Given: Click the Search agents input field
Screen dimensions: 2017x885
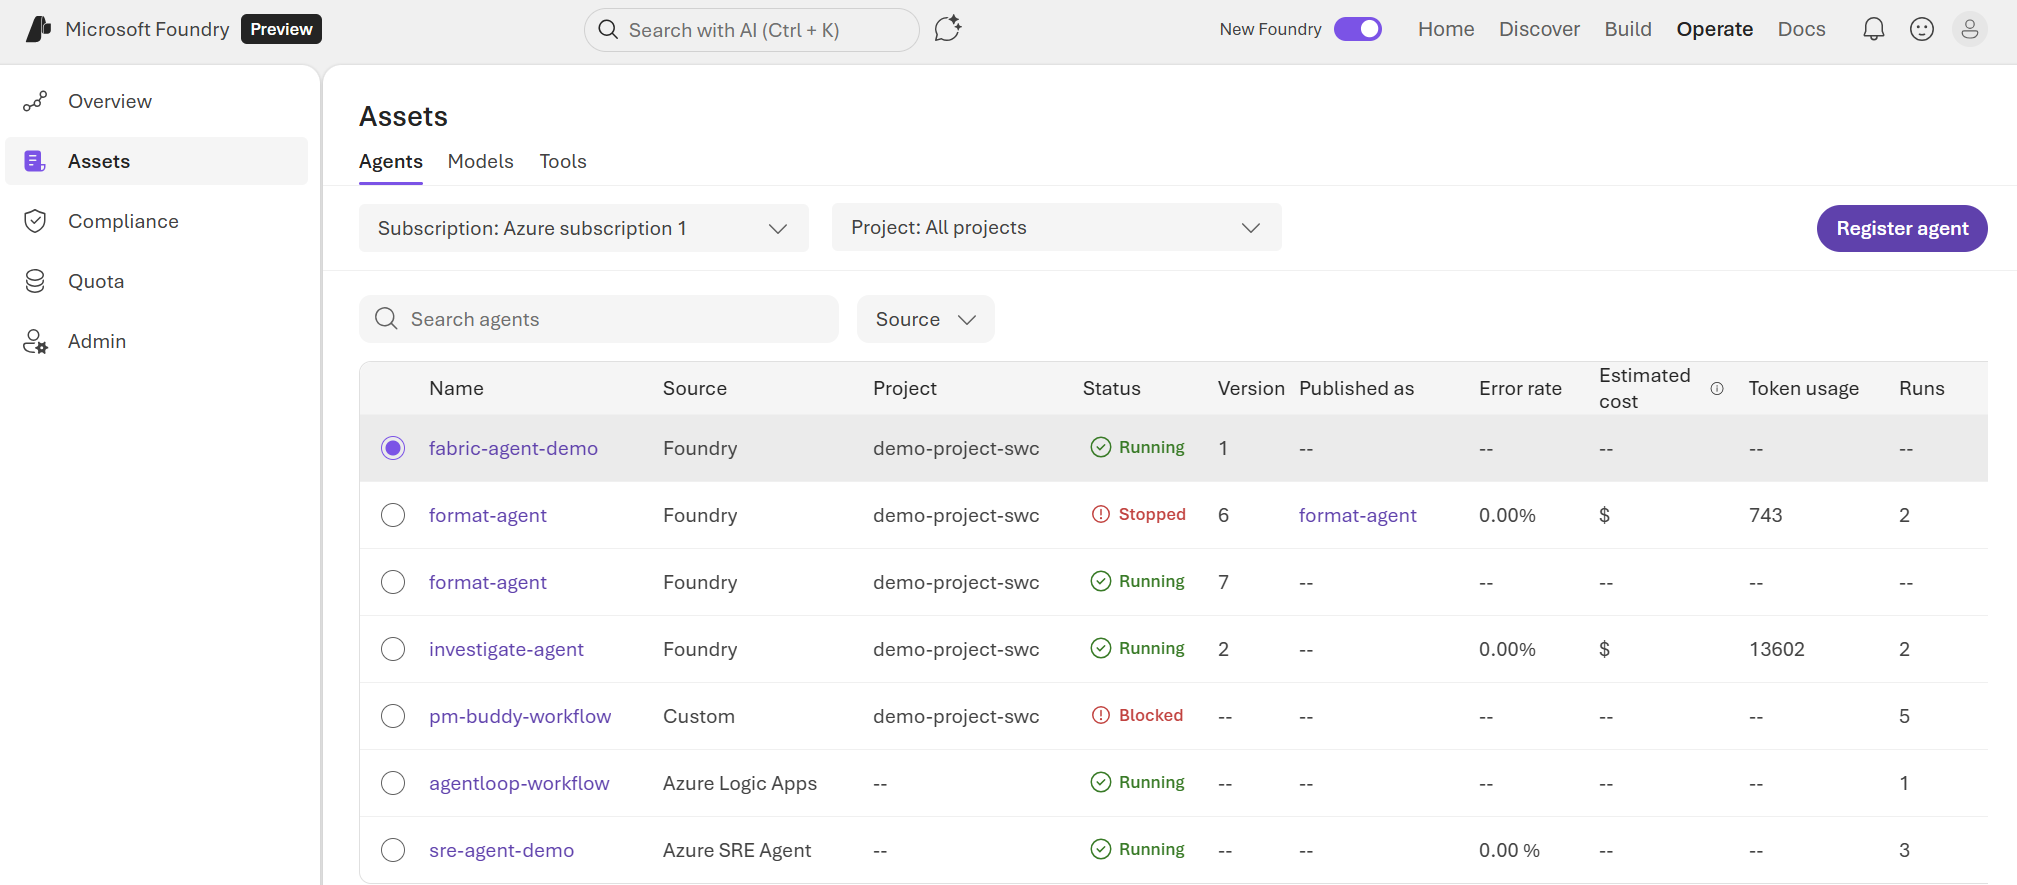Looking at the screenshot, I should [x=598, y=319].
